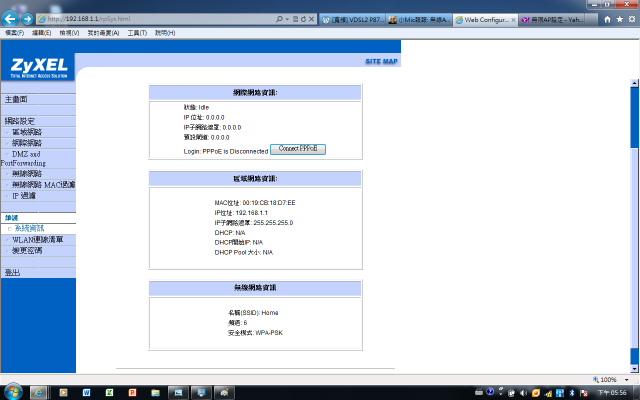Click the subnet mask 255.255.255.0 text
This screenshot has width=640, height=400.
[x=273, y=223]
